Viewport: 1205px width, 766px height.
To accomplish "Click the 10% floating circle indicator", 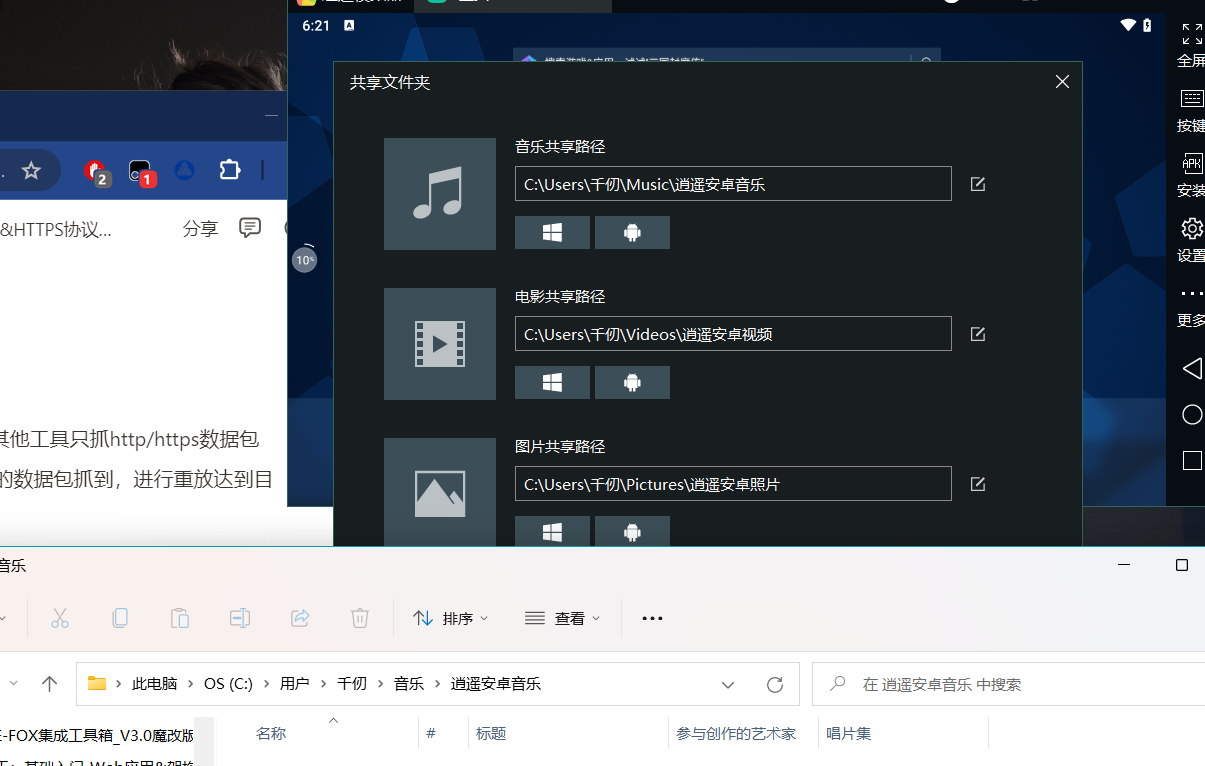I will pyautogui.click(x=305, y=259).
